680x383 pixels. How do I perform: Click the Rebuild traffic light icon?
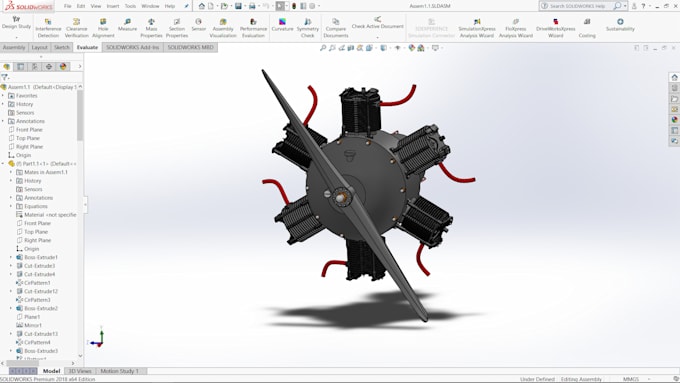click(x=294, y=6)
